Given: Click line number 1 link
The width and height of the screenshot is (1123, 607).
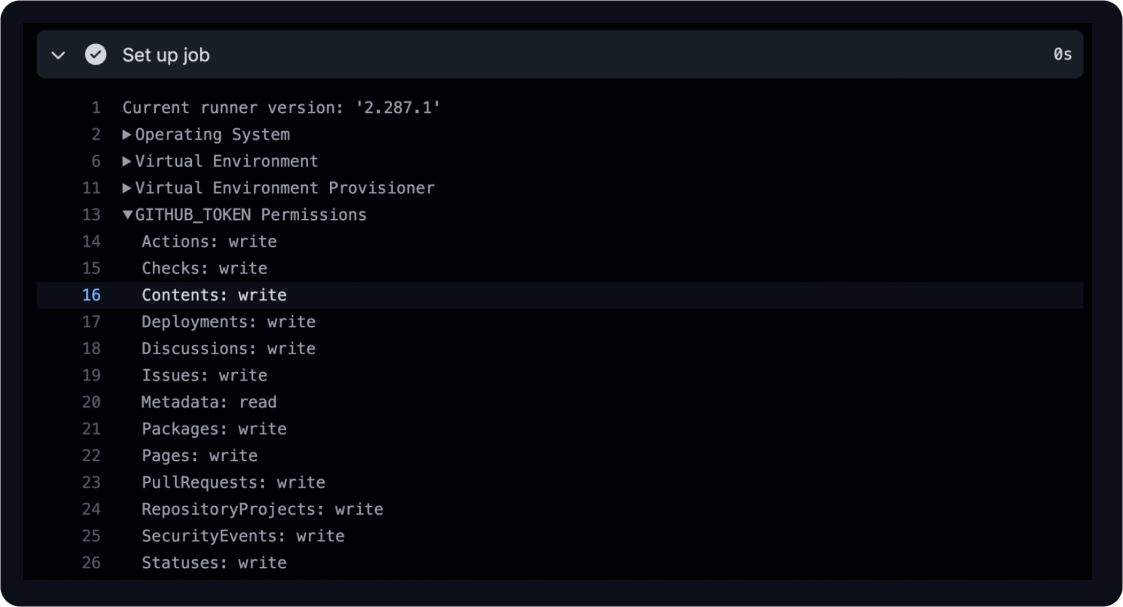Looking at the screenshot, I should click(96, 108).
